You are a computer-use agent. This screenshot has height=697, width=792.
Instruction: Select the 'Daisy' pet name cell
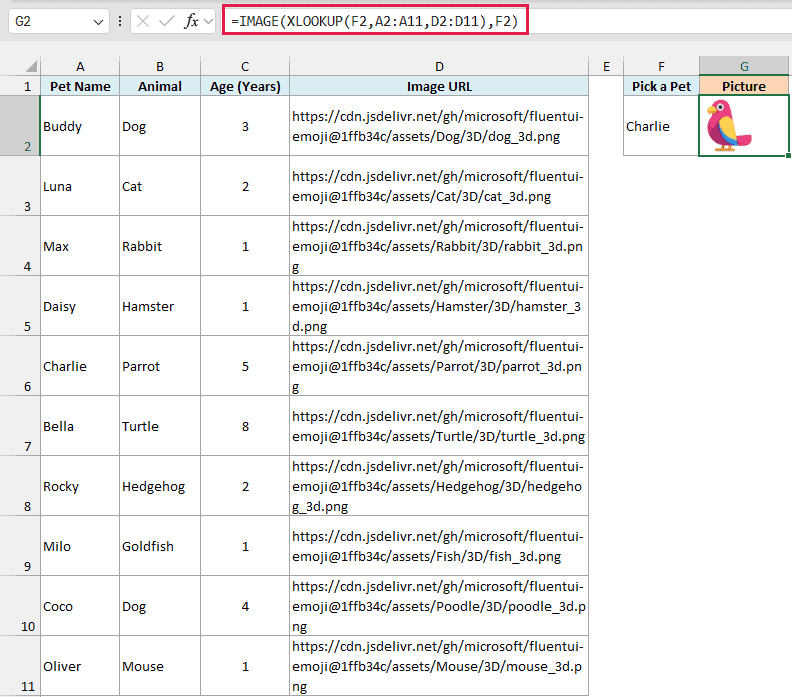80,306
